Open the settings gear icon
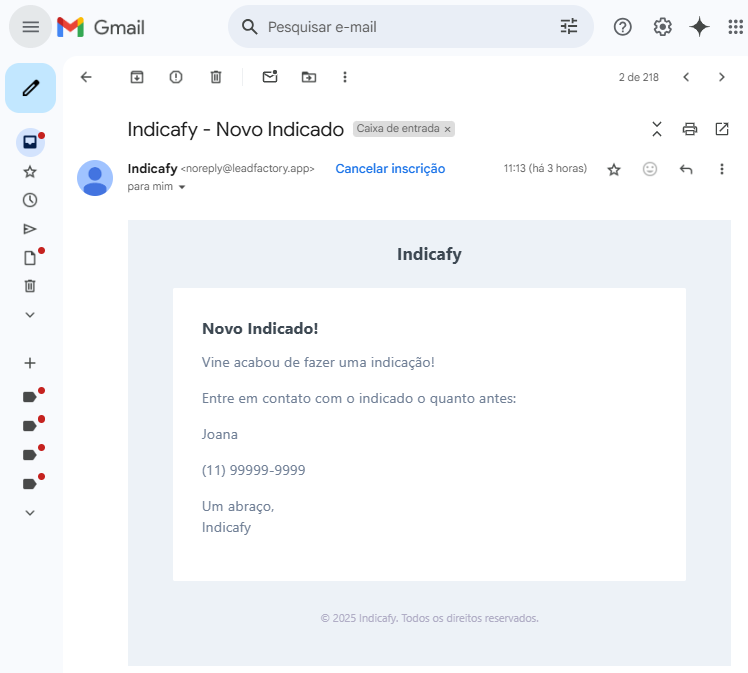748x673 pixels. tap(663, 27)
